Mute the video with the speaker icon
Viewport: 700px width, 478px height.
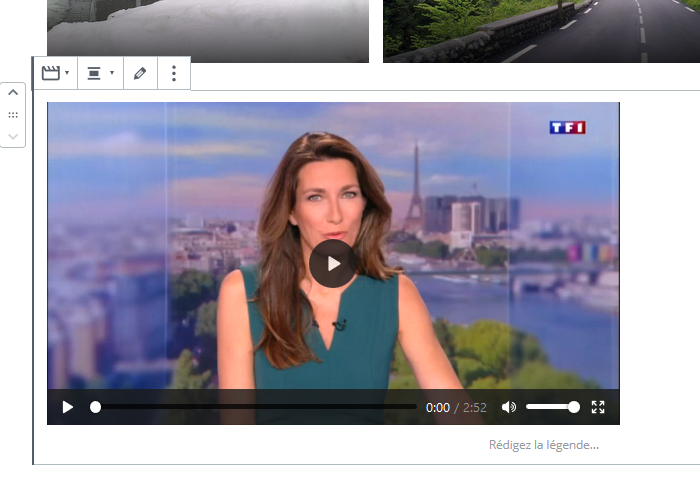click(509, 407)
